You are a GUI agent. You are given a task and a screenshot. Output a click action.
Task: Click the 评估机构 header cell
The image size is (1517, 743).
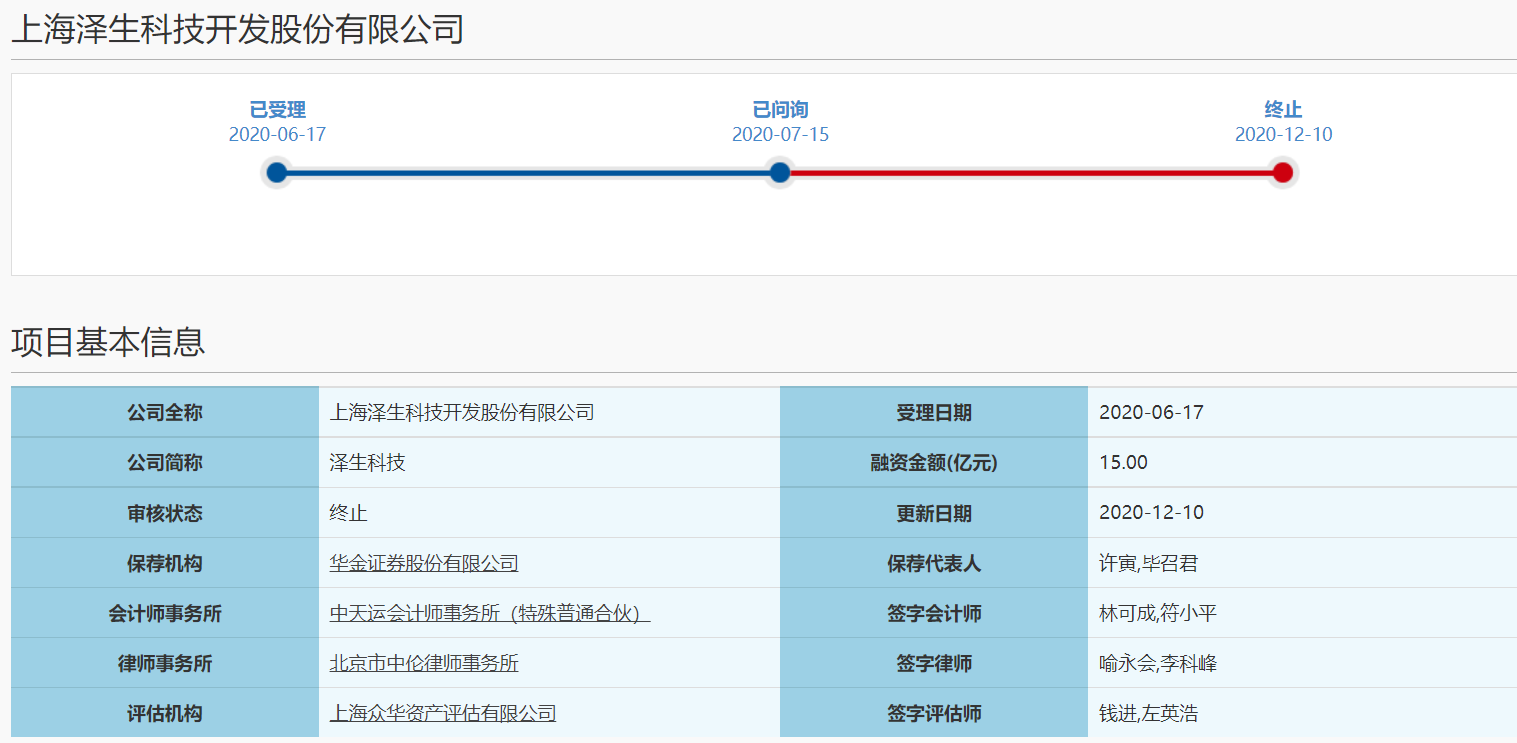pos(165,713)
